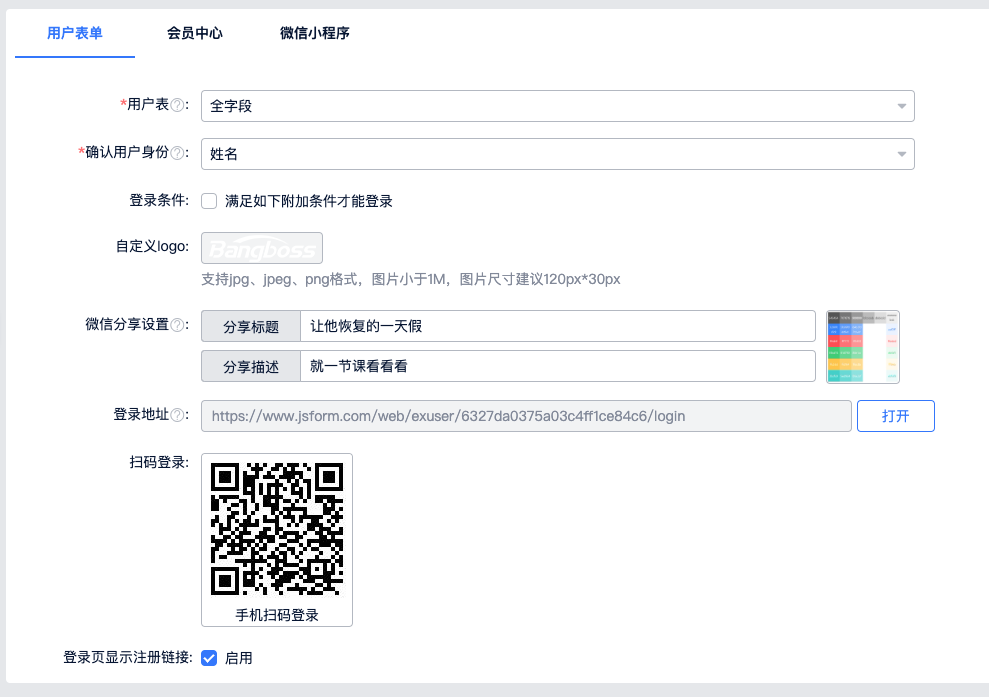The width and height of the screenshot is (989, 697).
Task: Select the 用户表单 tab
Action: [75, 33]
